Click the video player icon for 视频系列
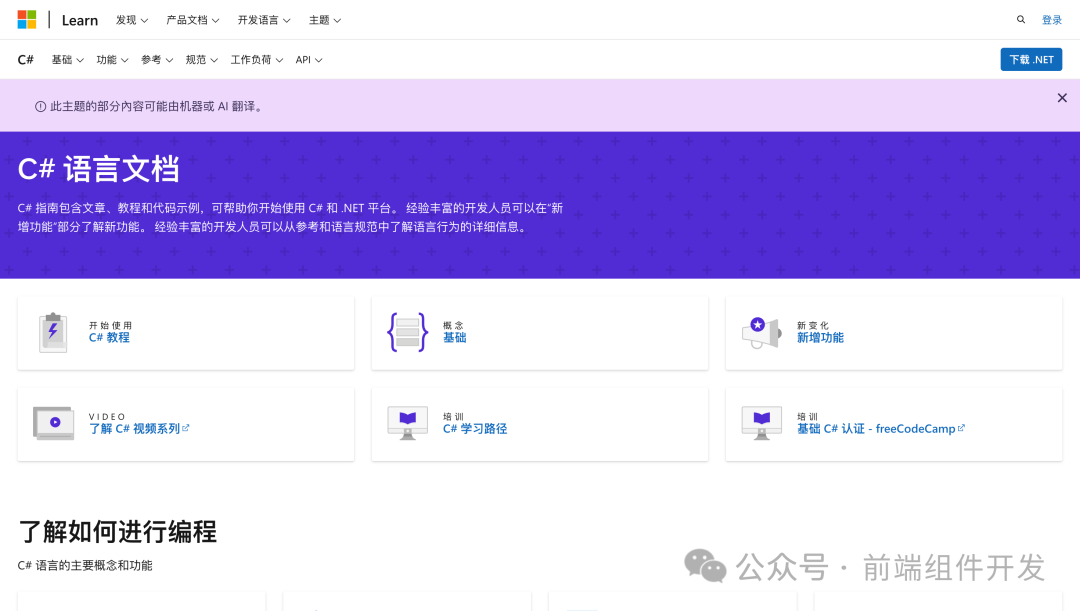This screenshot has height=611, width=1080. pyautogui.click(x=53, y=423)
